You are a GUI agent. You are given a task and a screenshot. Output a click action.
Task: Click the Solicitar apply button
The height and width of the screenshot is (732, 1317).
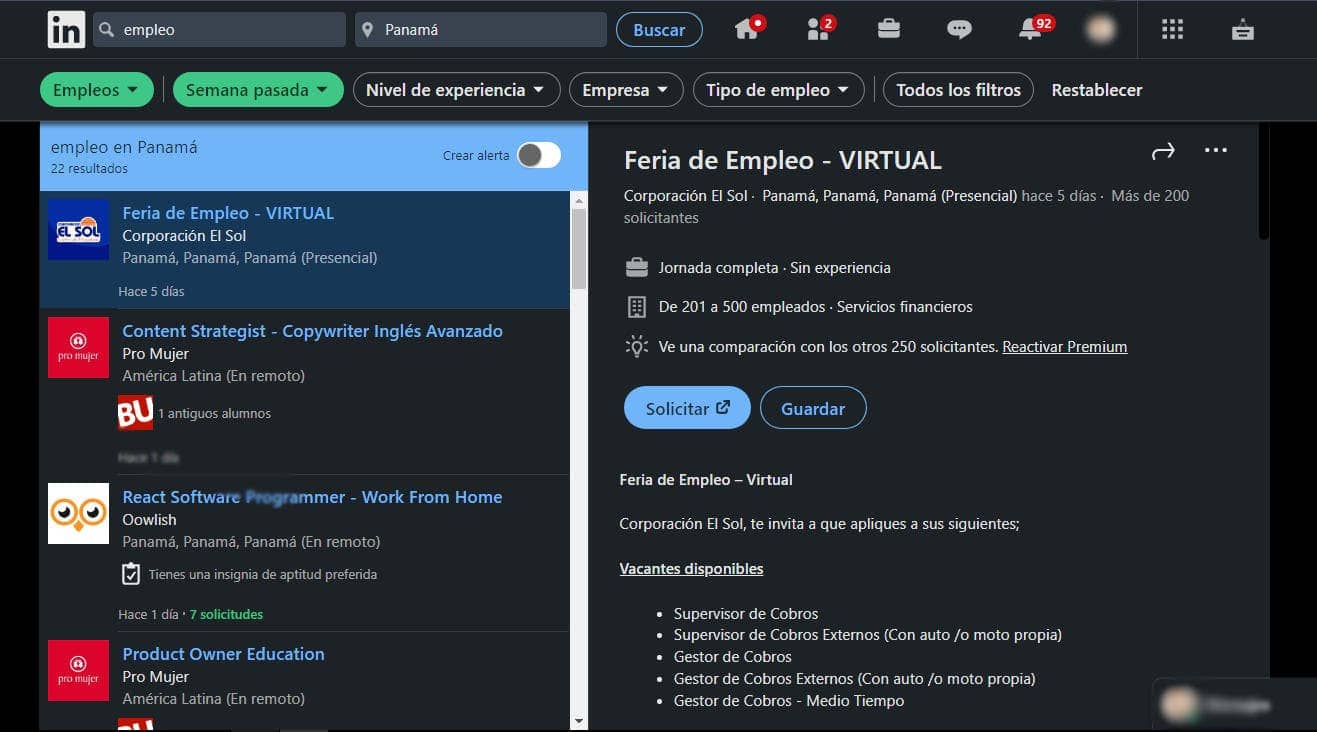[687, 408]
